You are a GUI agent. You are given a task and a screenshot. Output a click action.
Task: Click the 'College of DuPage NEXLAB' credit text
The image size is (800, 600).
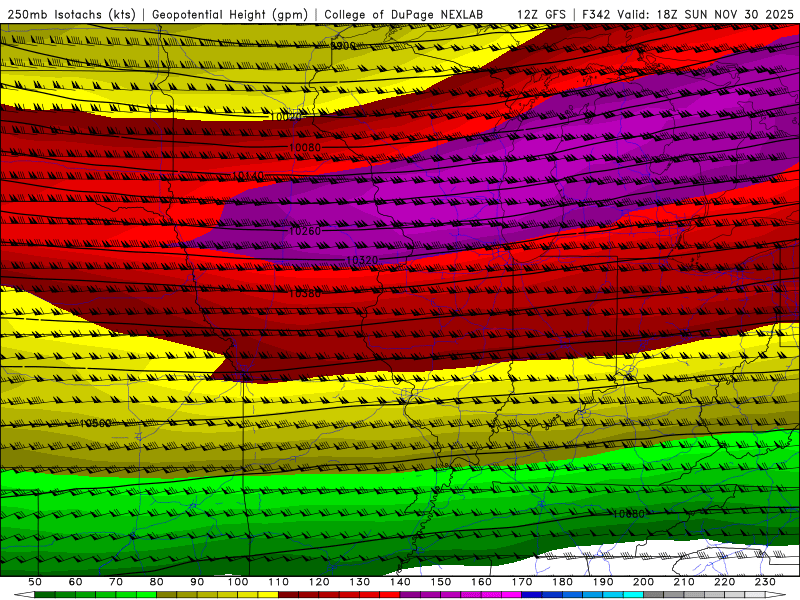(x=404, y=14)
